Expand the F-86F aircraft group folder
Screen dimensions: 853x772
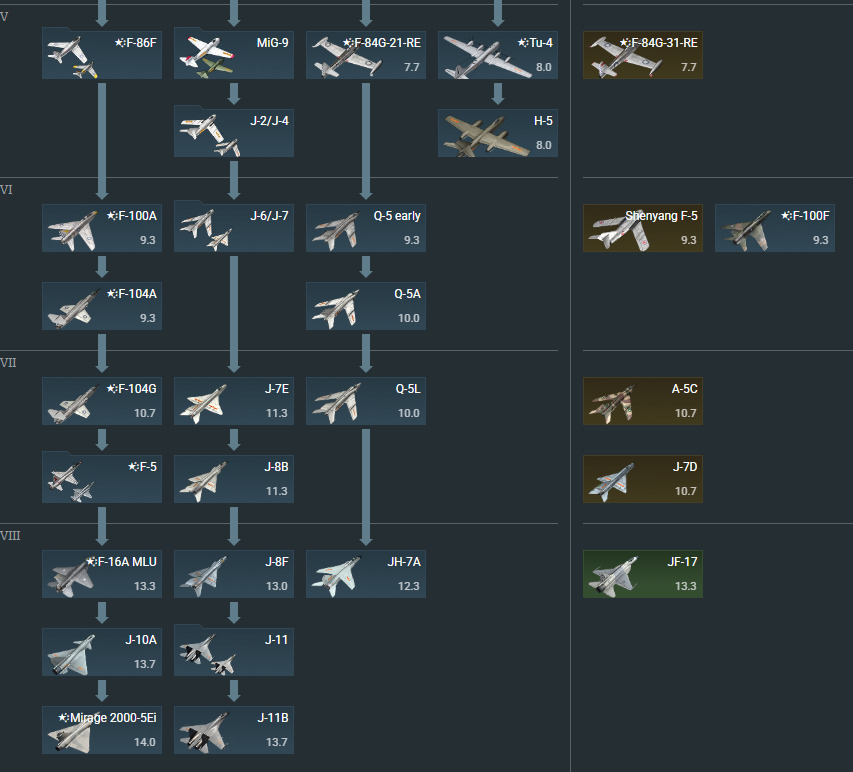(x=102, y=53)
